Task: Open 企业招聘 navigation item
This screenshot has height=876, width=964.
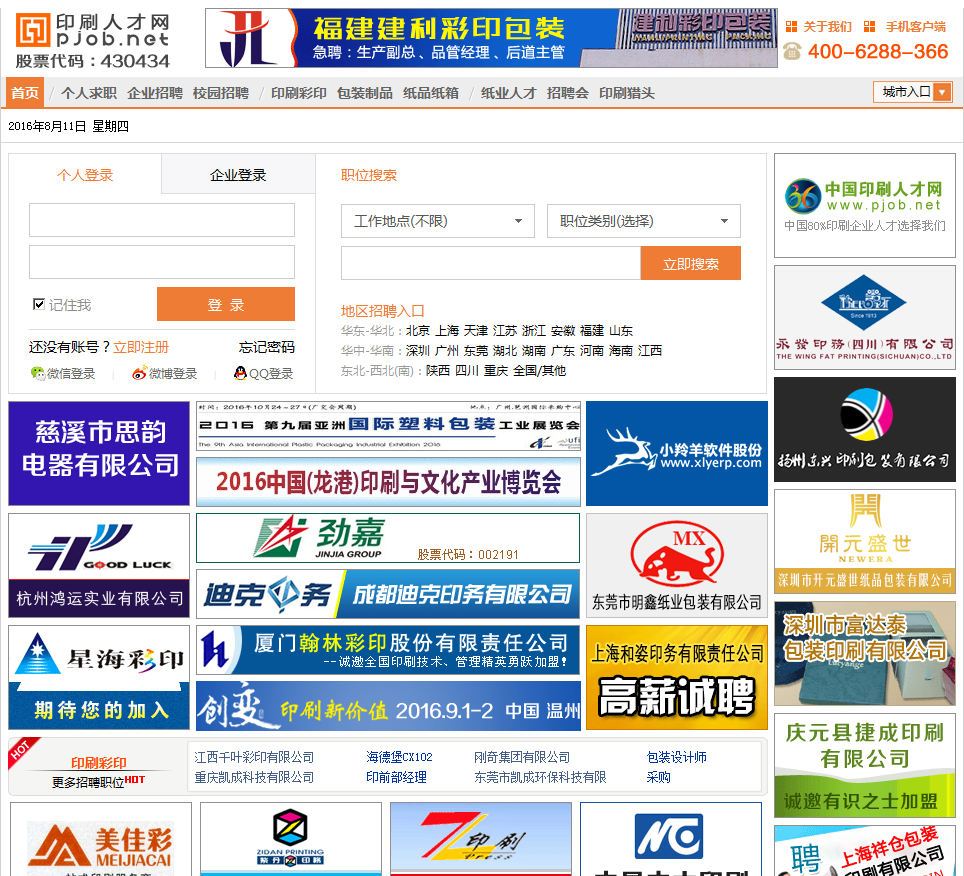Action: coord(155,93)
